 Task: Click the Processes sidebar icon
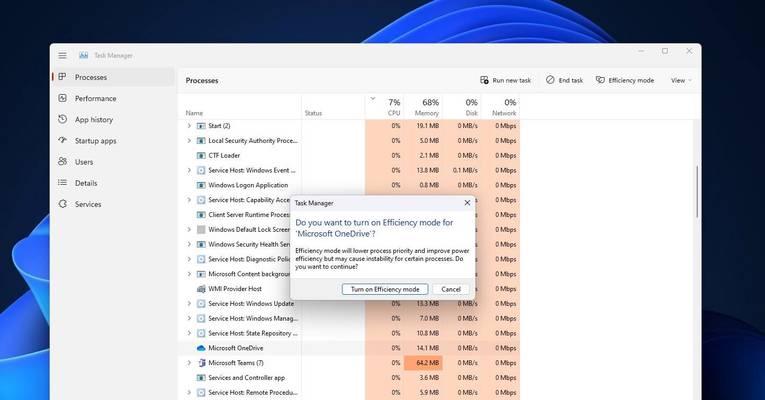click(62, 77)
